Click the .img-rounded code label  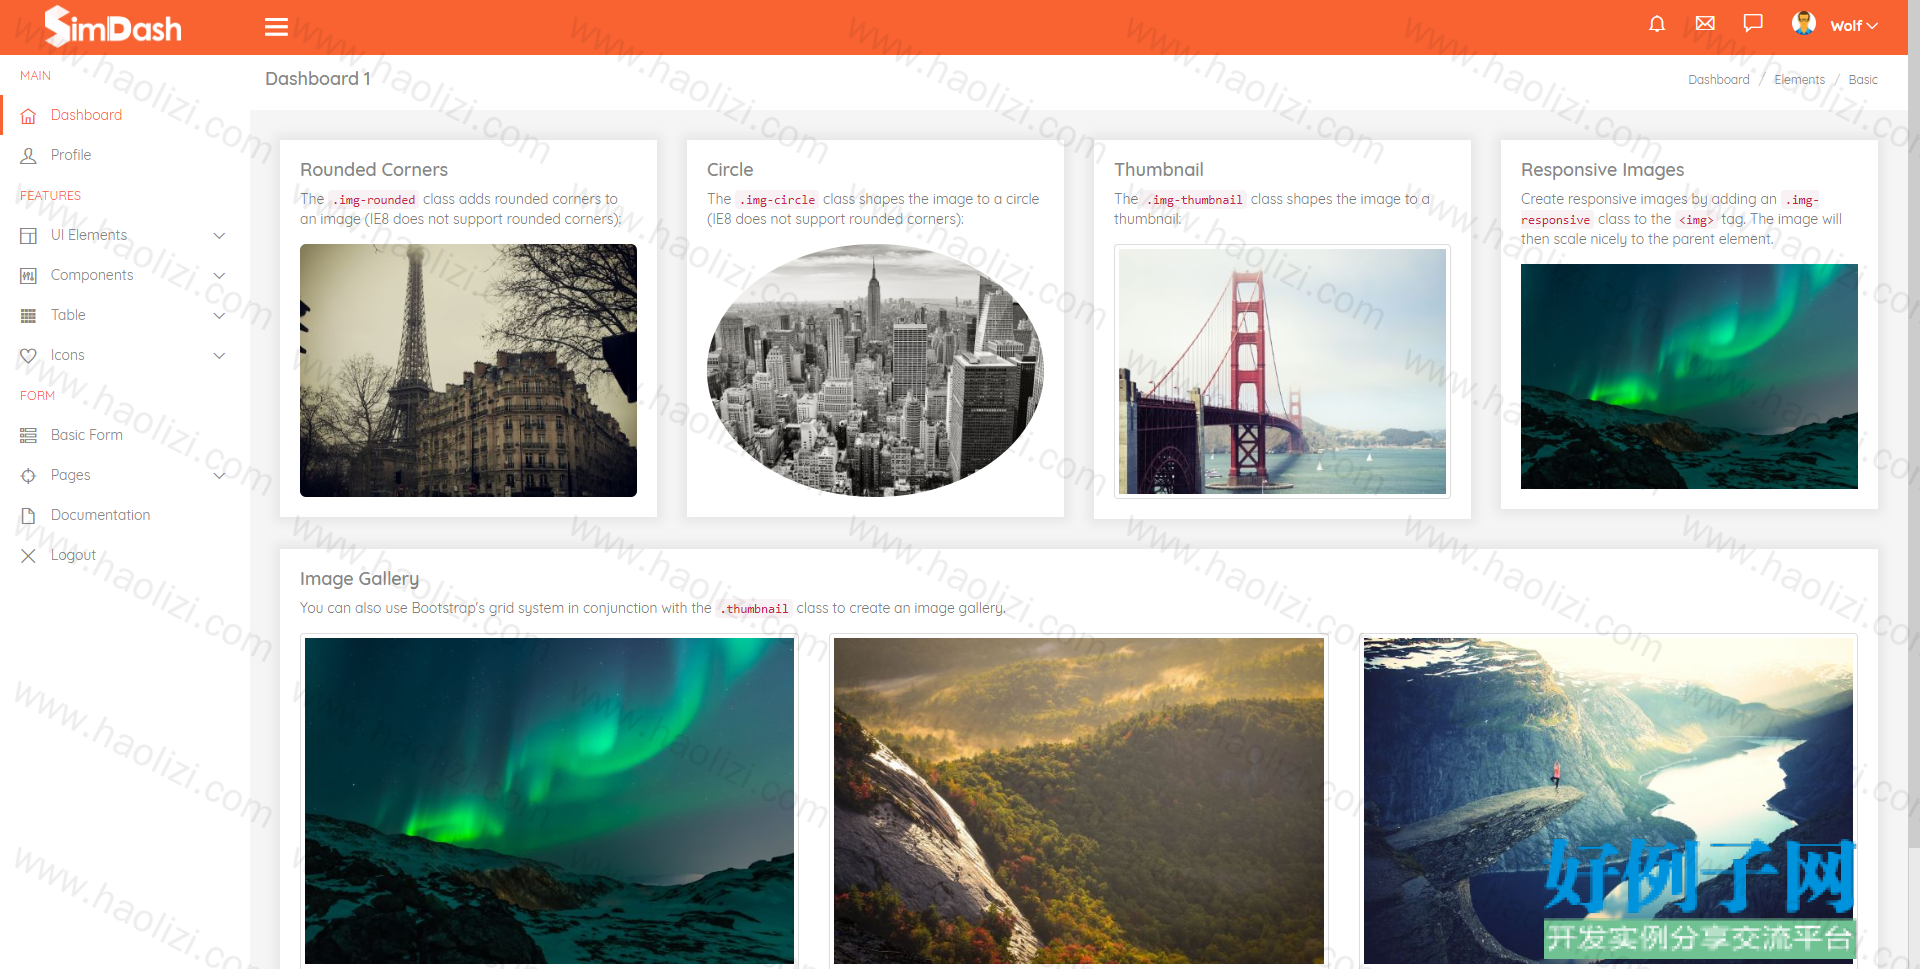point(374,200)
